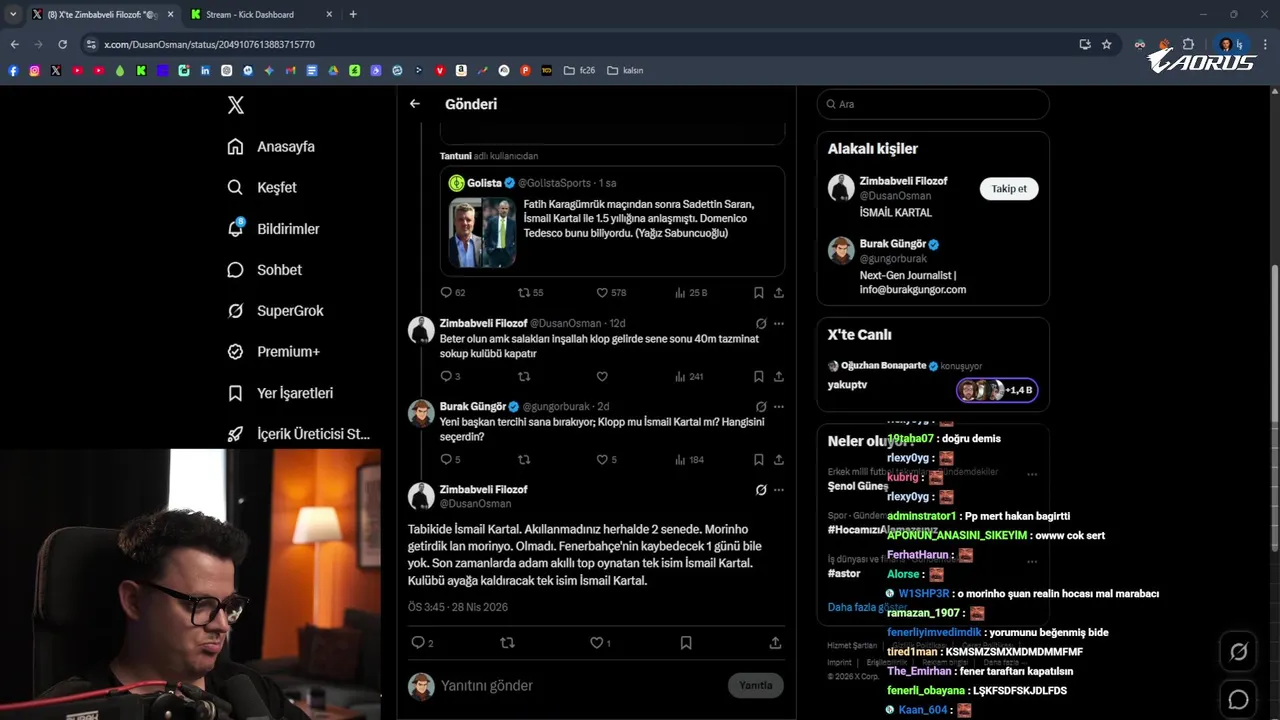Open the browser extensions menu

tap(1188, 44)
